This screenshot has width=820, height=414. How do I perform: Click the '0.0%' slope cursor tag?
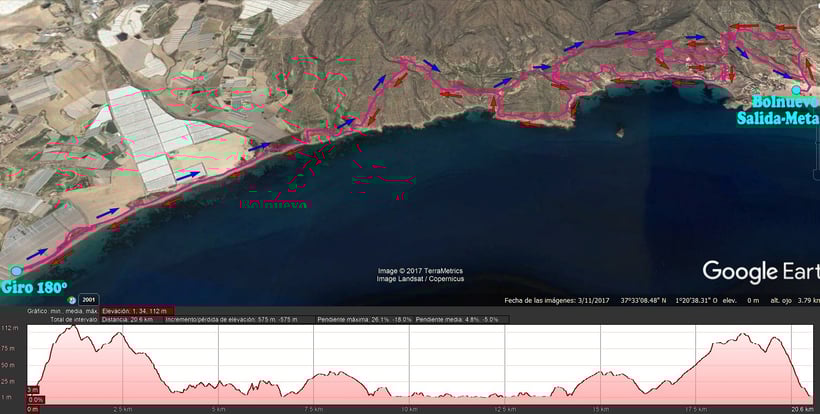point(37,400)
